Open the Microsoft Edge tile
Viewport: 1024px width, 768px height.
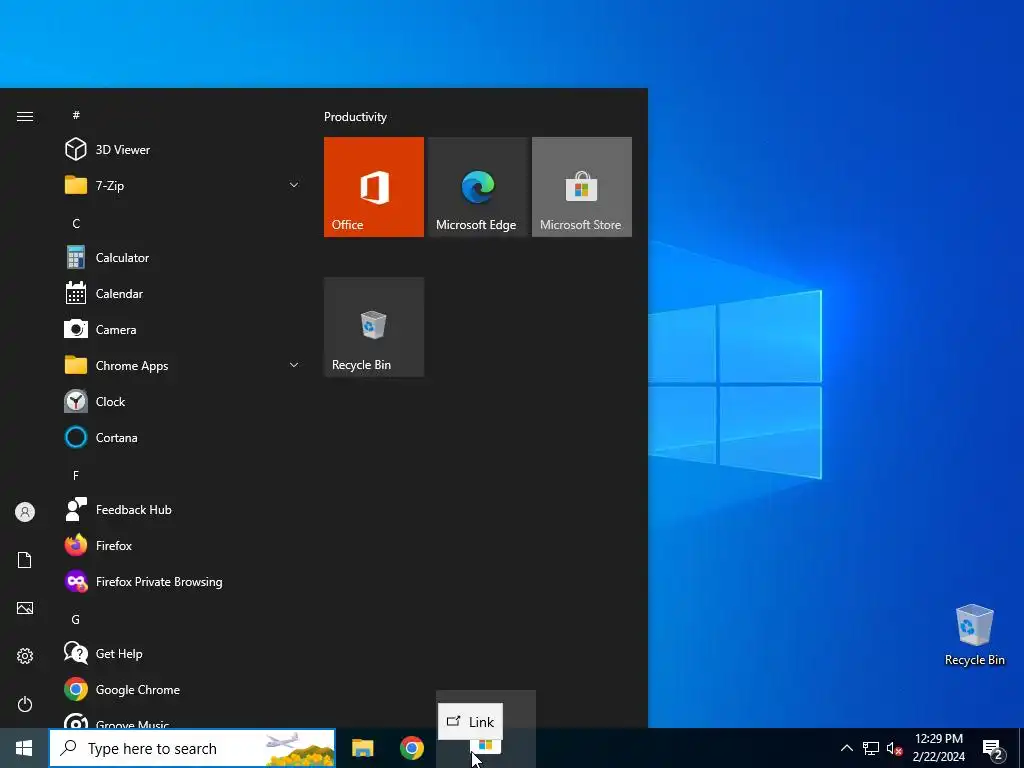coord(477,187)
